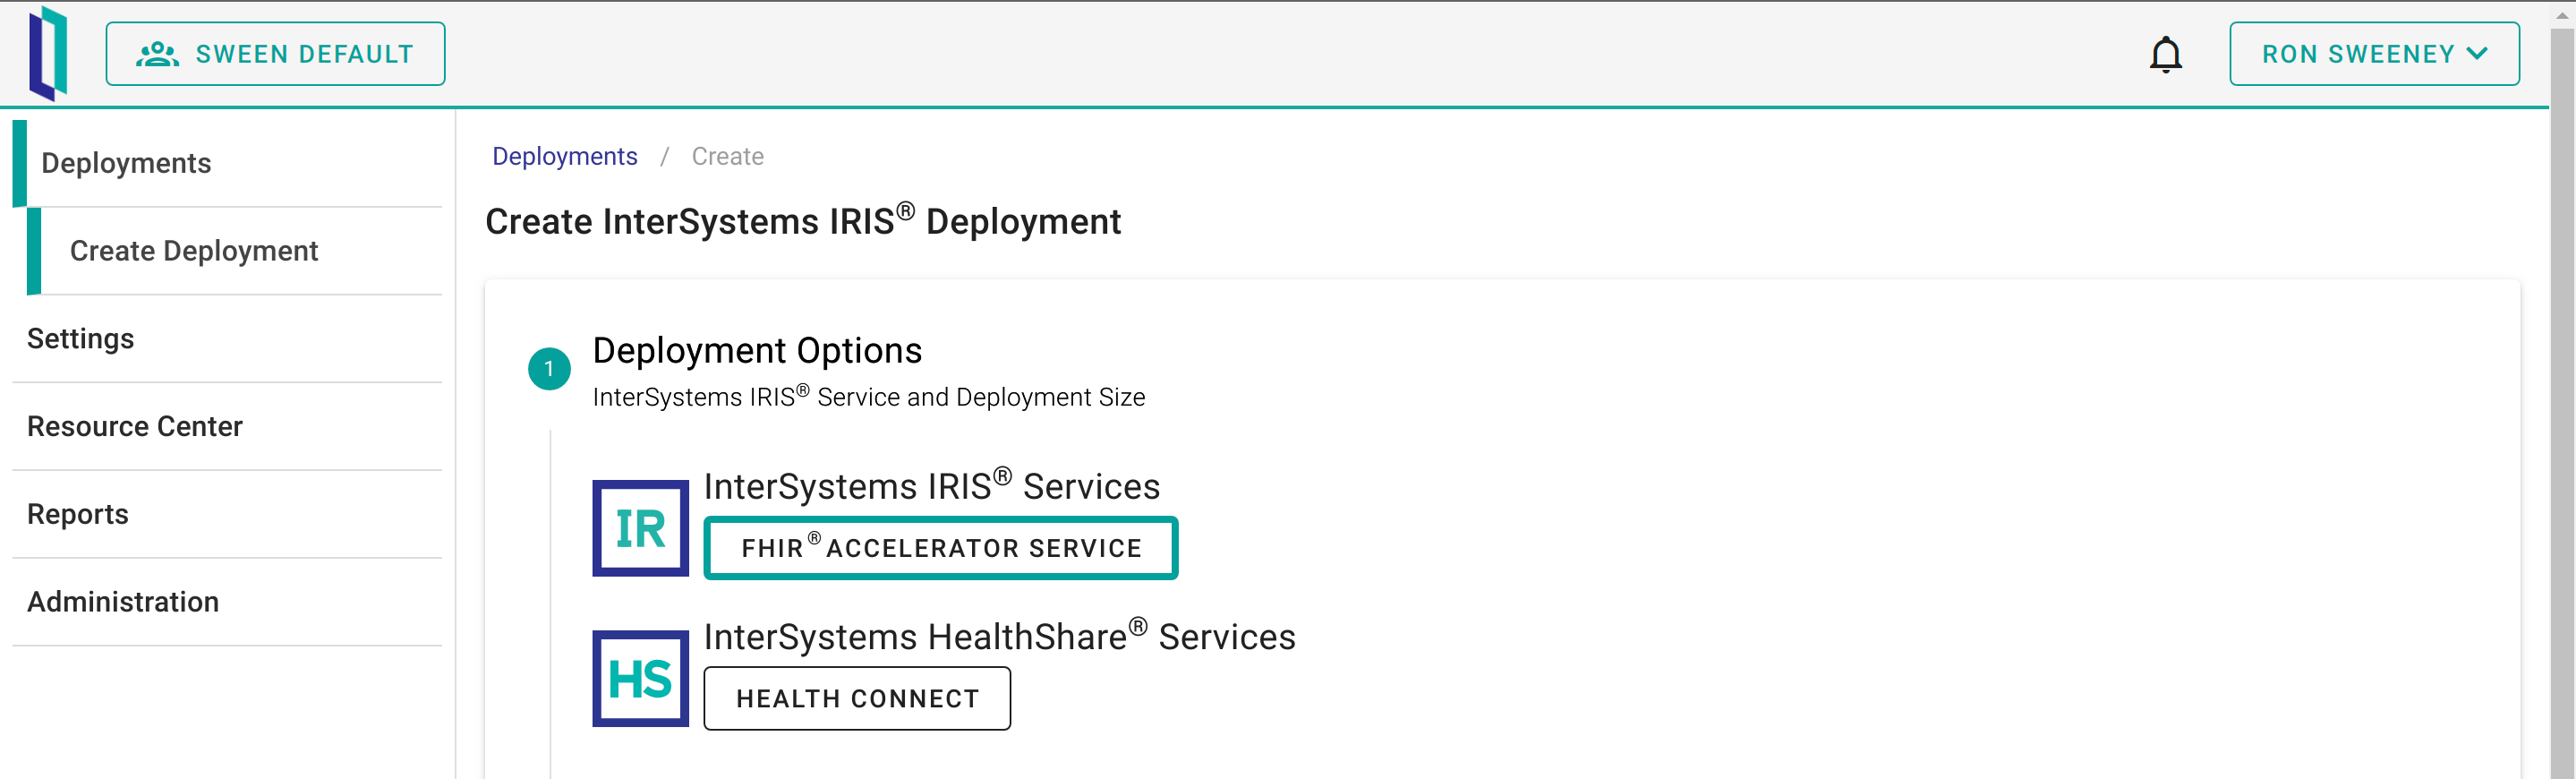This screenshot has height=779, width=2576.
Task: Click the IR InterSystems IRIS icon
Action: click(640, 528)
